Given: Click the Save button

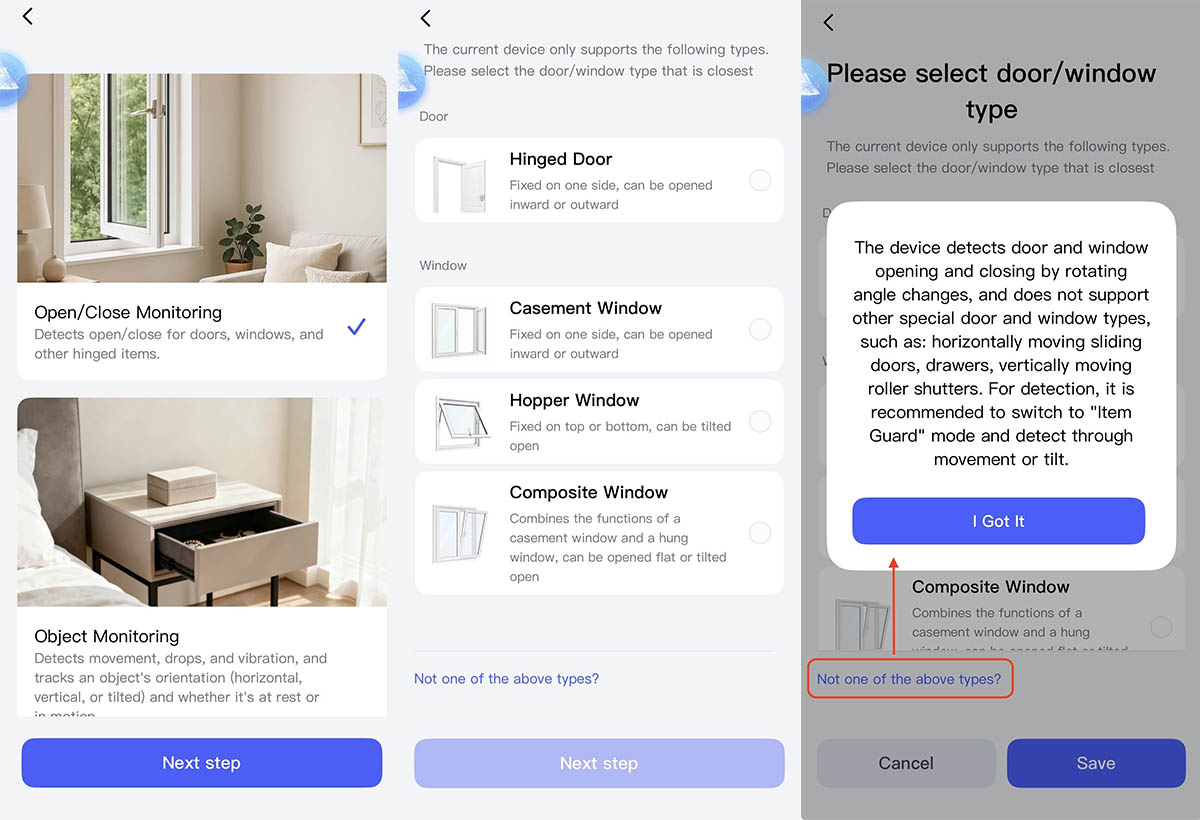Looking at the screenshot, I should click(x=1096, y=763).
